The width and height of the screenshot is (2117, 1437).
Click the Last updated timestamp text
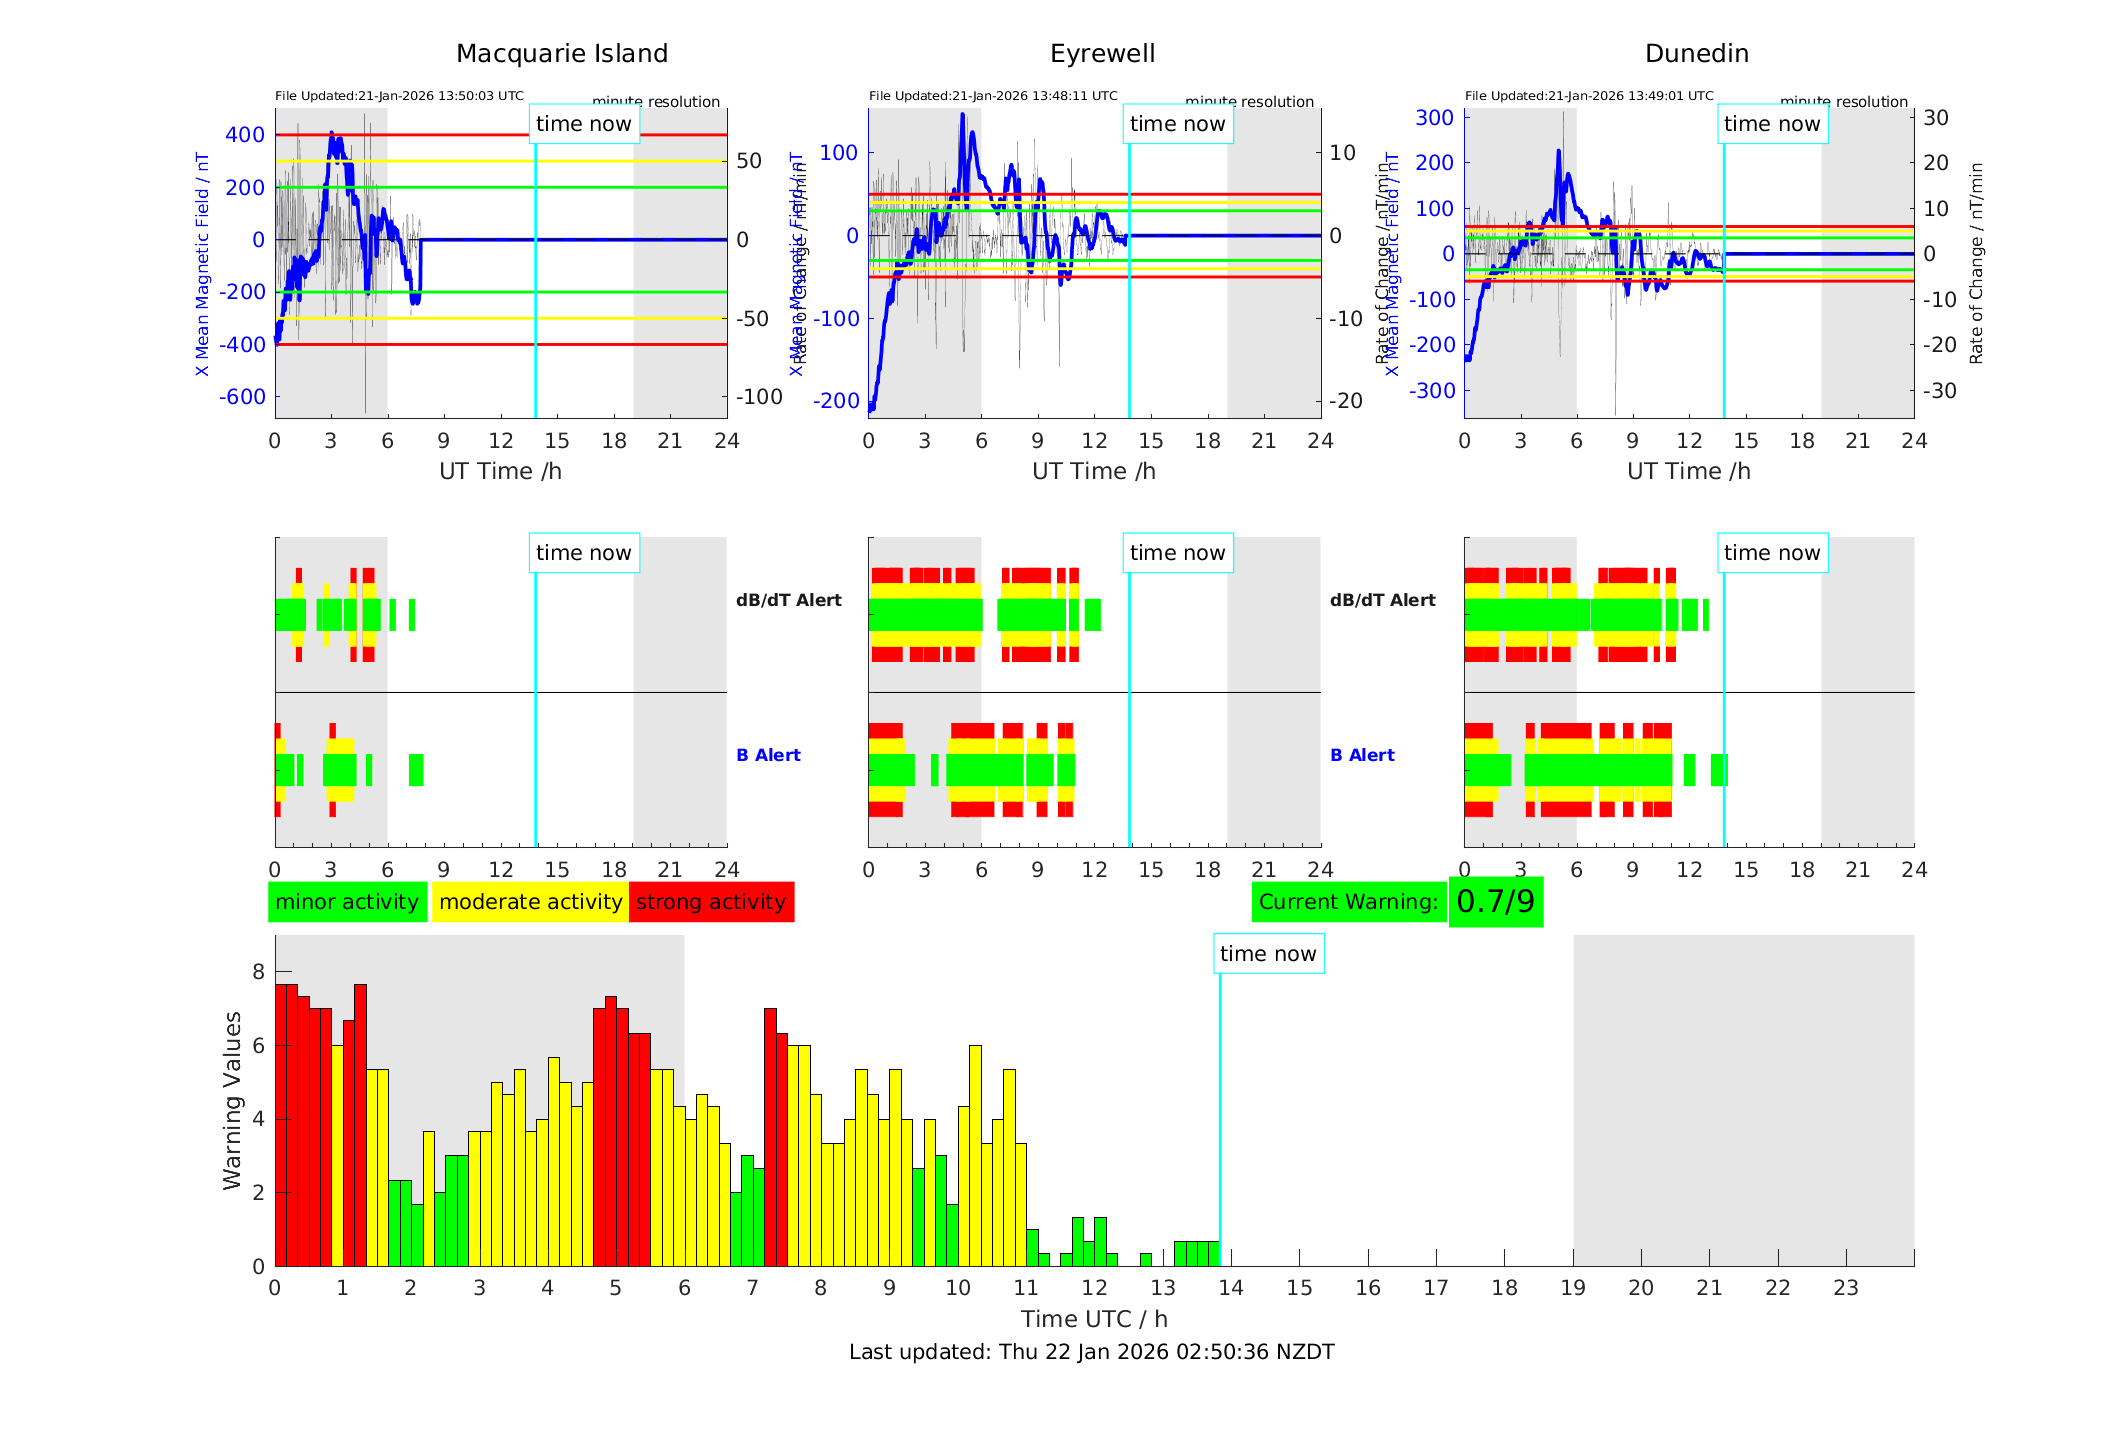pyautogui.click(x=1091, y=1352)
